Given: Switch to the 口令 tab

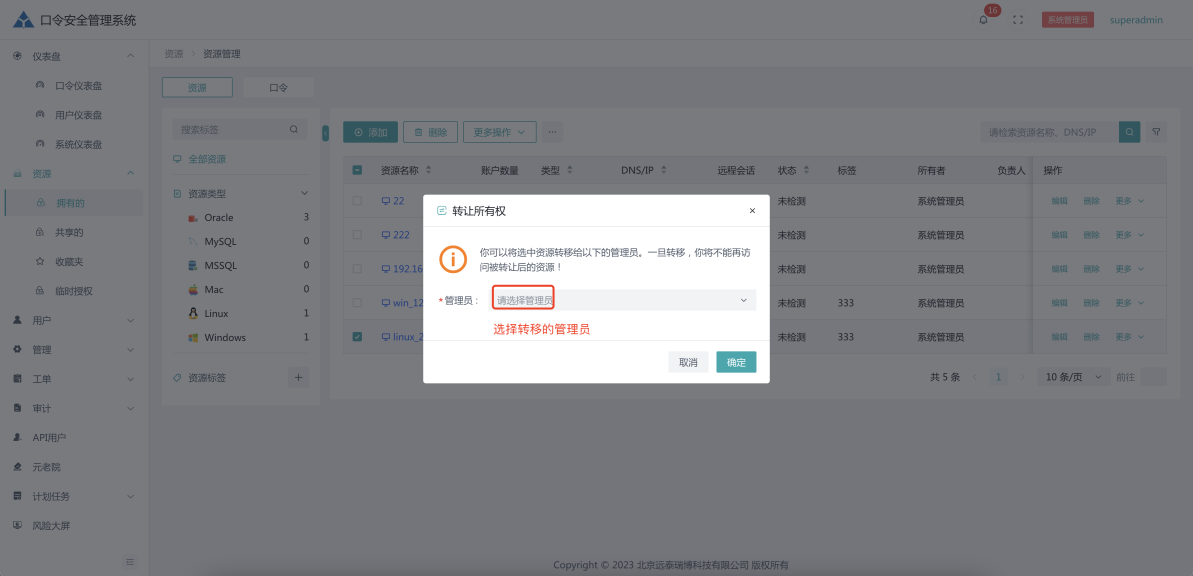Looking at the screenshot, I should pyautogui.click(x=278, y=88).
